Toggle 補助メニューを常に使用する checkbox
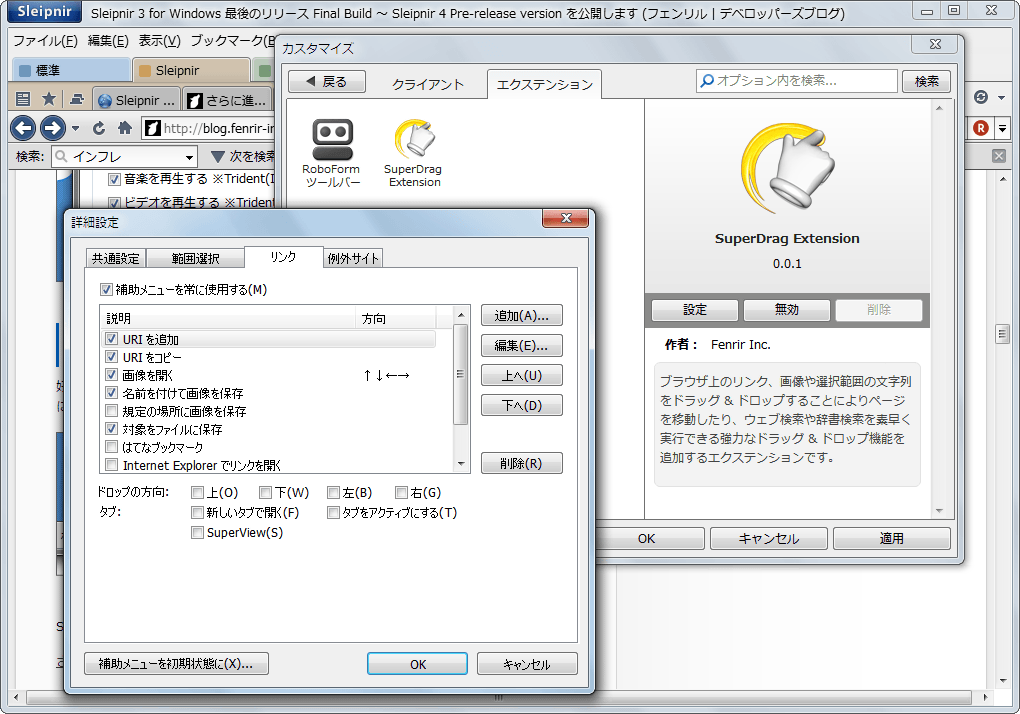Viewport: 1020px width, 714px height. 107,289
